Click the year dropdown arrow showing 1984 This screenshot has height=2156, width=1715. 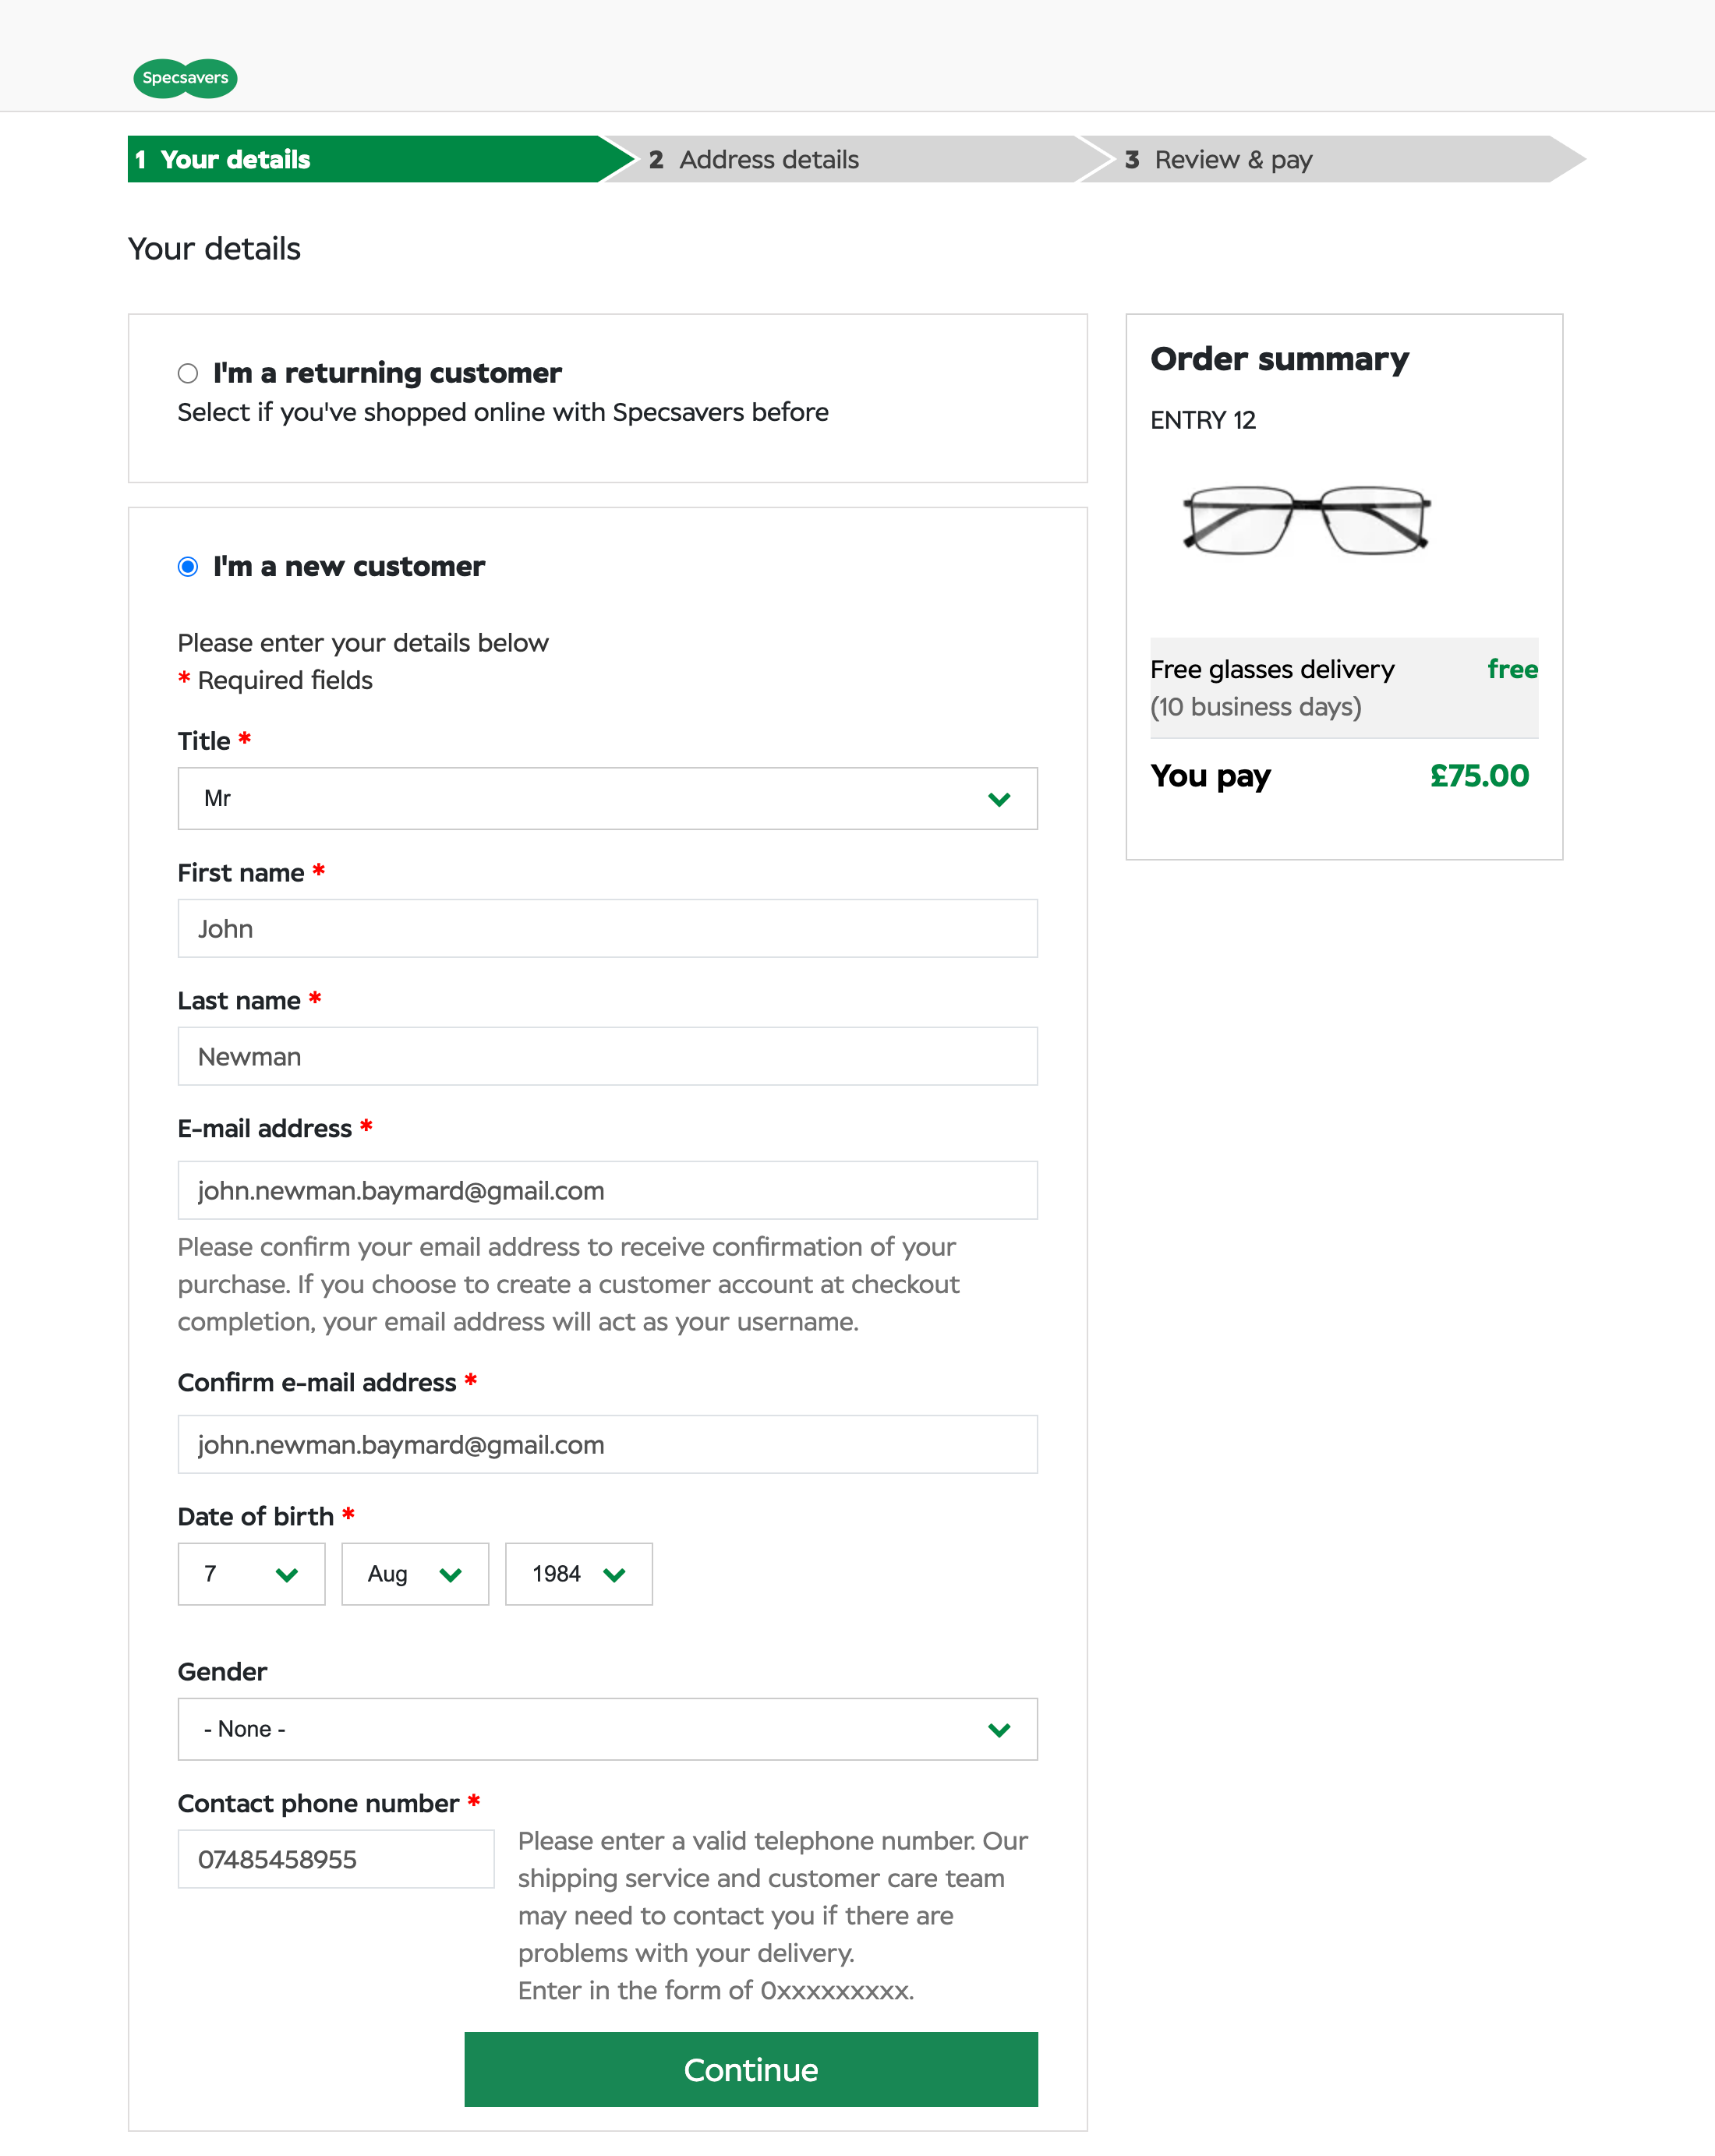tap(616, 1574)
